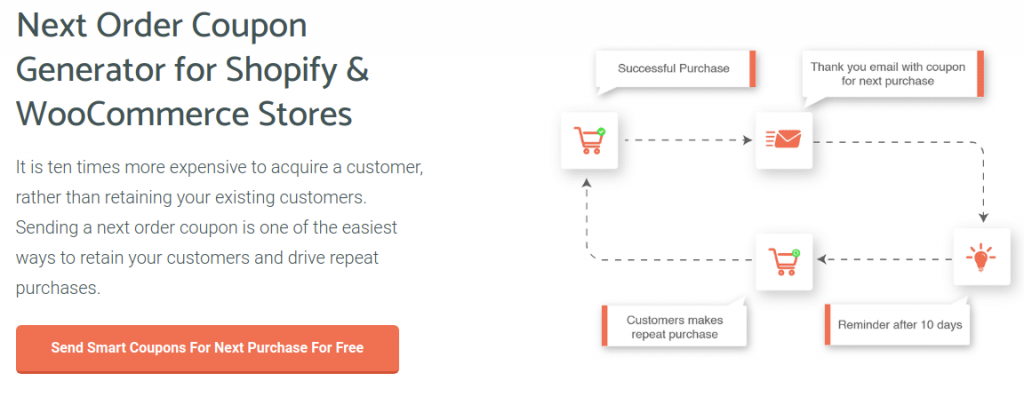Select the Successful Purchase callout
Screen dimensions: 1024x397
(675, 71)
